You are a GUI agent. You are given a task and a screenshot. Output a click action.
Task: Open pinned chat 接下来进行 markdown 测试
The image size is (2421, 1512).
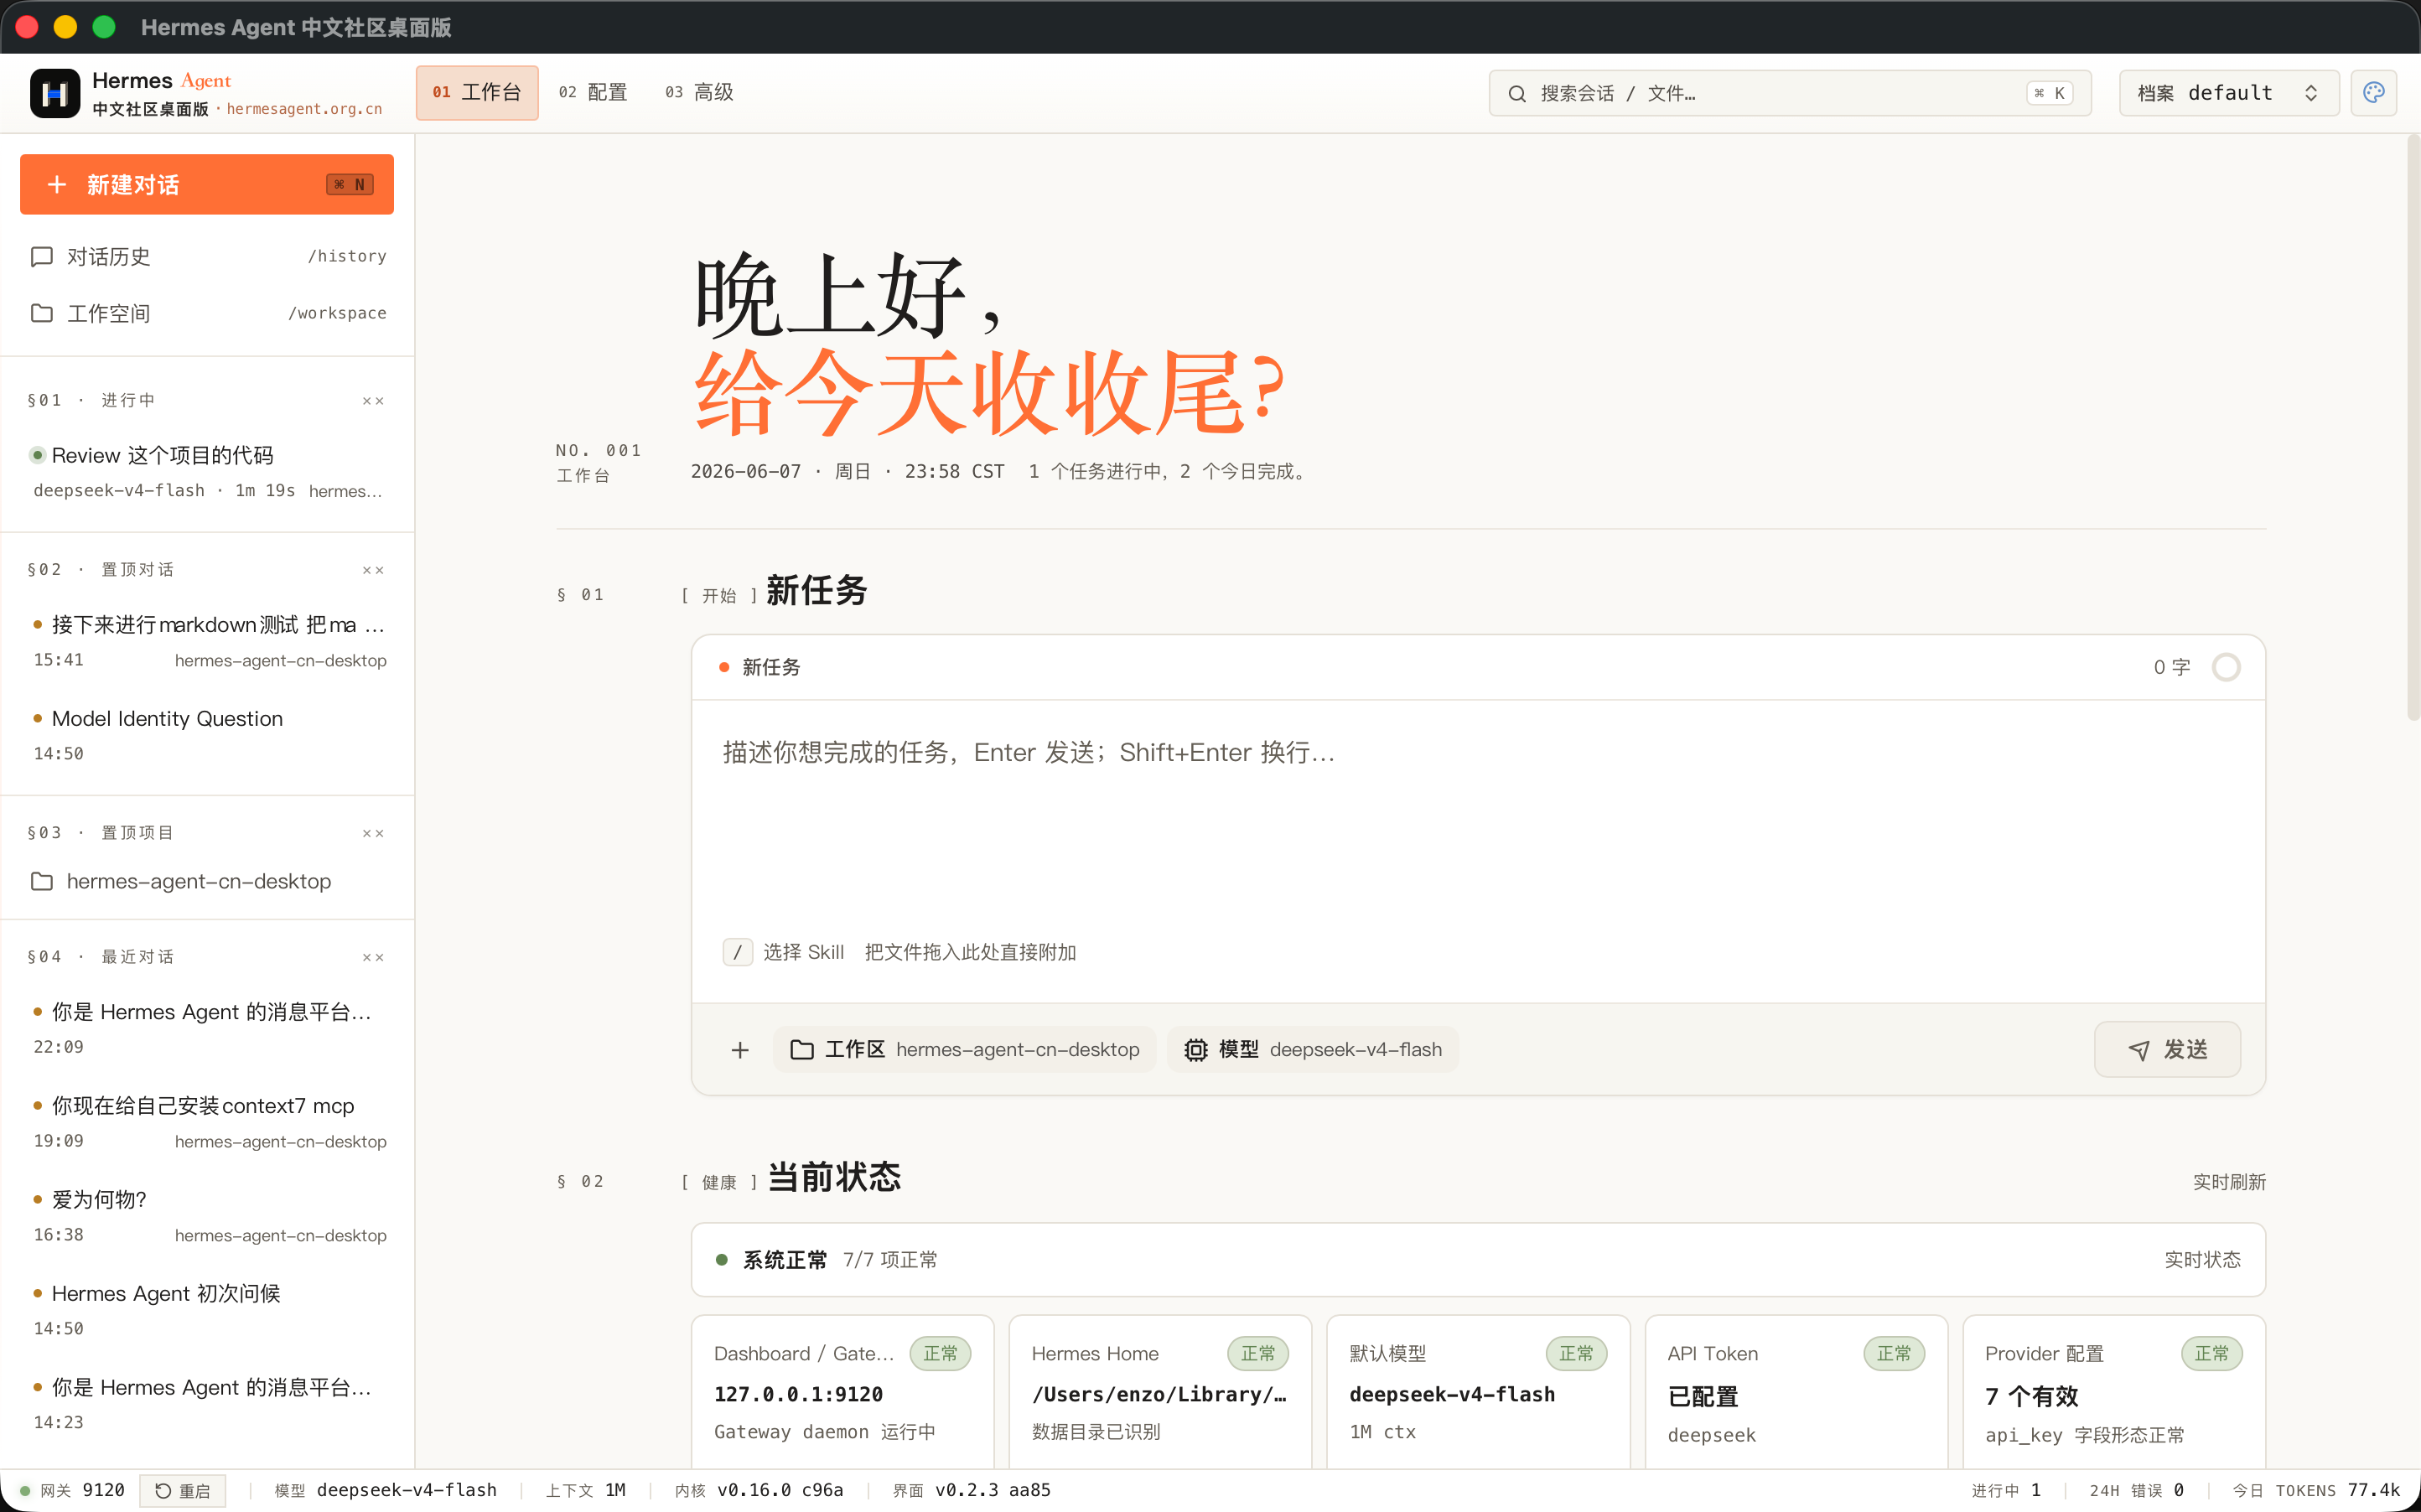coord(207,641)
